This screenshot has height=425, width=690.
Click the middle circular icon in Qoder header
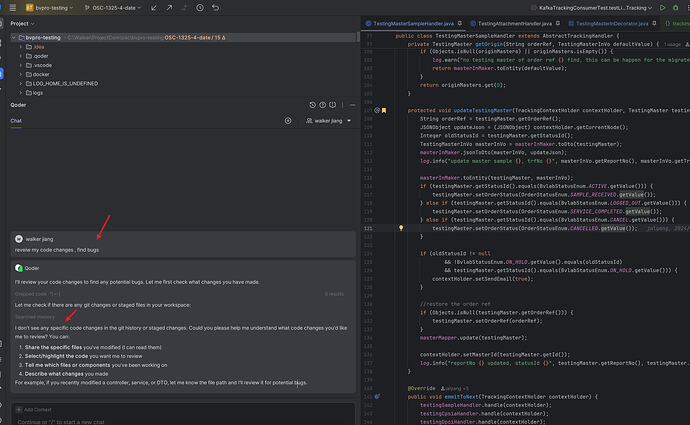point(323,105)
